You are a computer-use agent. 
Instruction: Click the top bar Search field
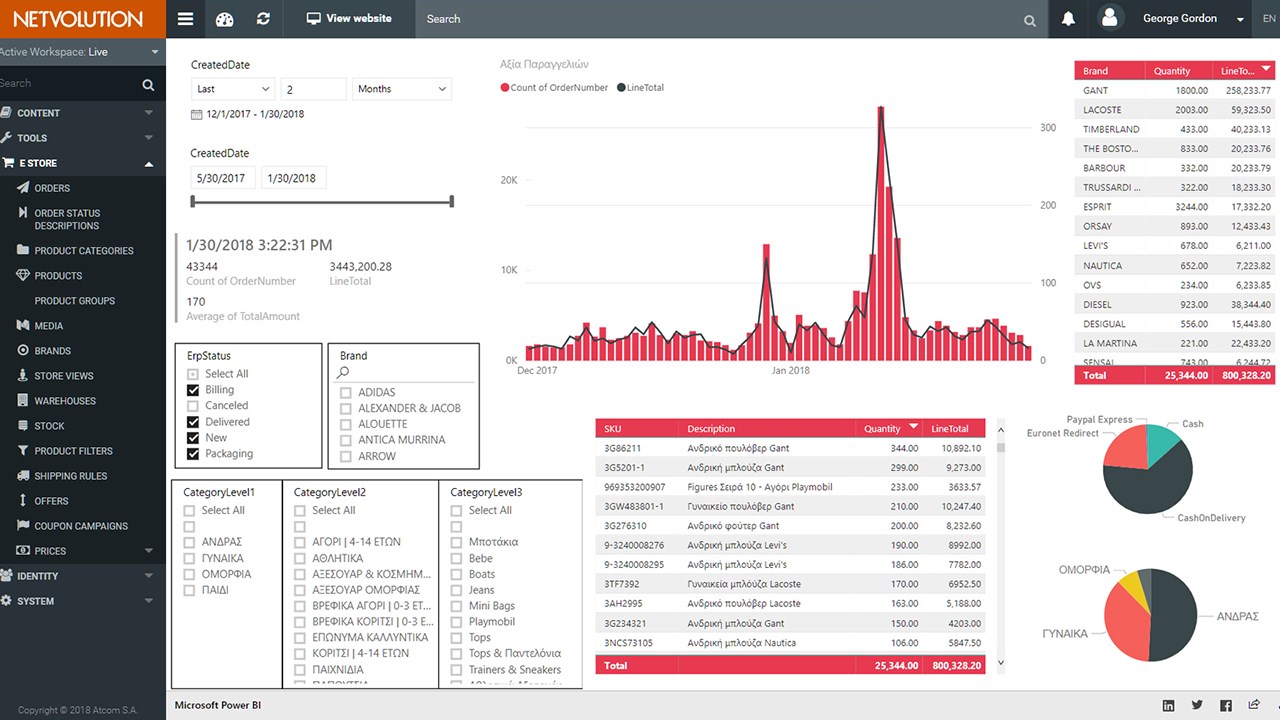coord(718,19)
